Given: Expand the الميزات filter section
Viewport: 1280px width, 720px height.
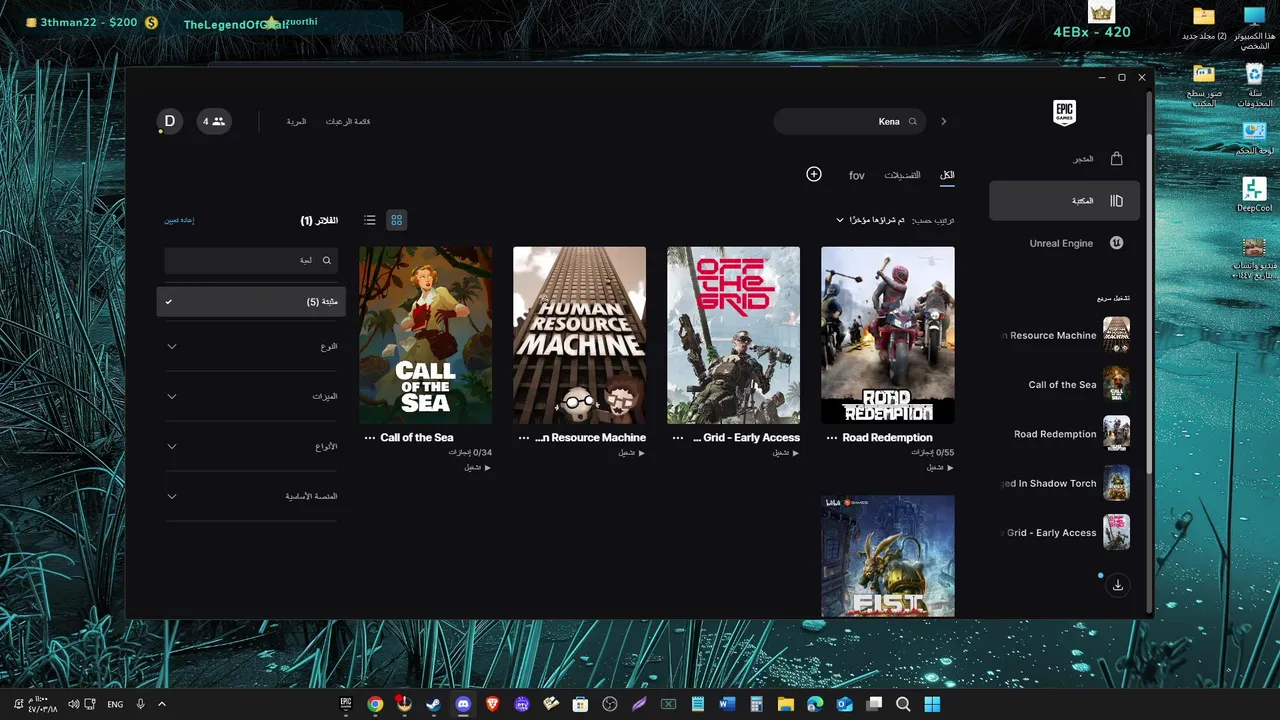Looking at the screenshot, I should pyautogui.click(x=251, y=396).
